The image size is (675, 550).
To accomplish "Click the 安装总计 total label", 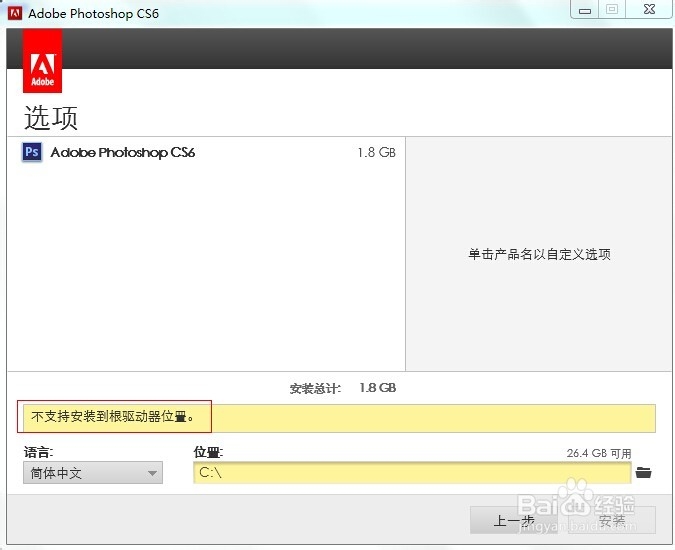I will [x=315, y=388].
